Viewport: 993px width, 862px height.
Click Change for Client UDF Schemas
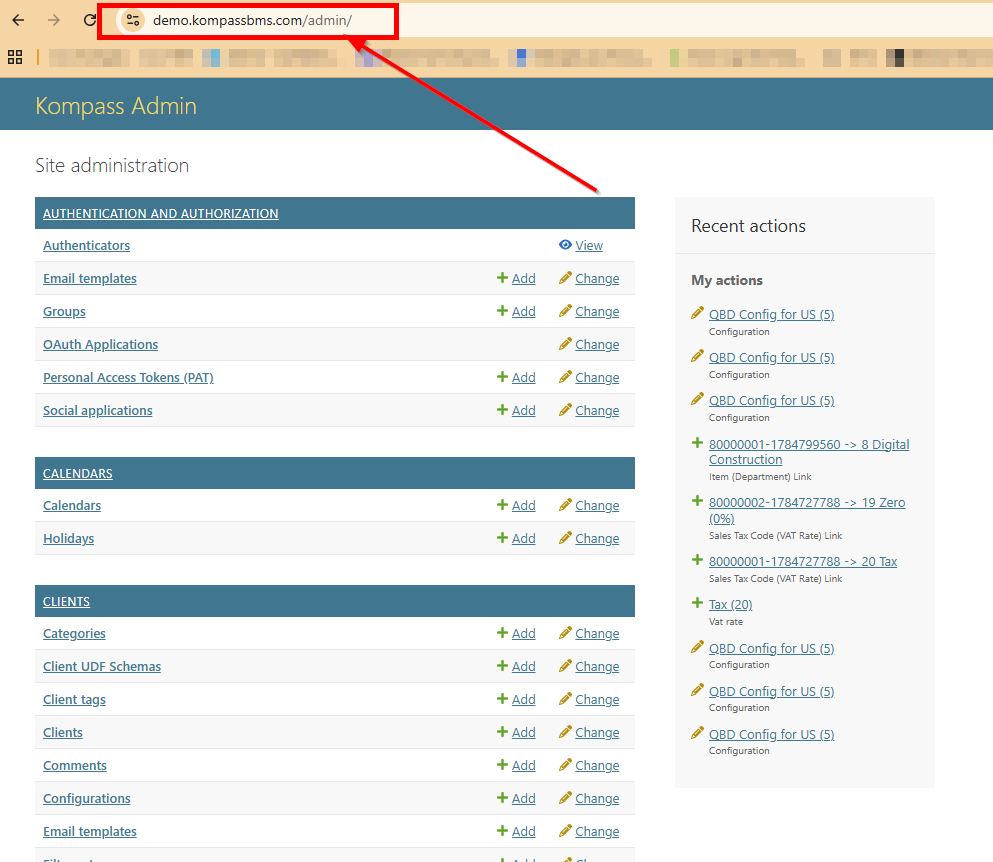pyautogui.click(x=589, y=666)
